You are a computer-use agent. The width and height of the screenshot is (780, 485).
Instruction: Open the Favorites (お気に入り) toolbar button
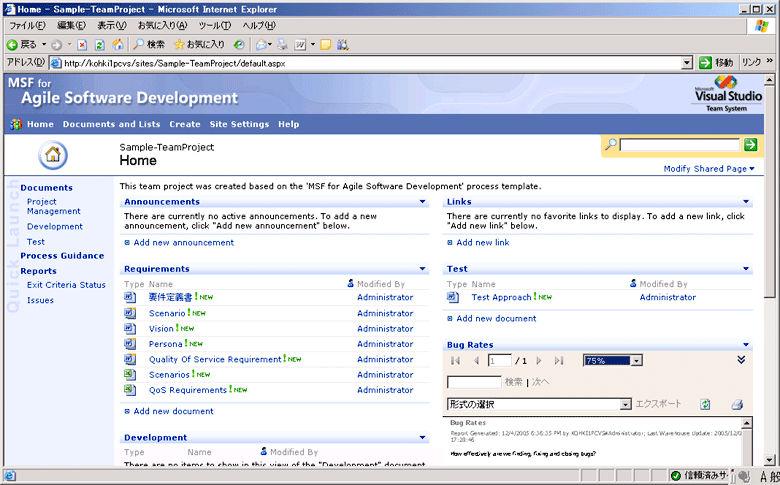point(199,45)
